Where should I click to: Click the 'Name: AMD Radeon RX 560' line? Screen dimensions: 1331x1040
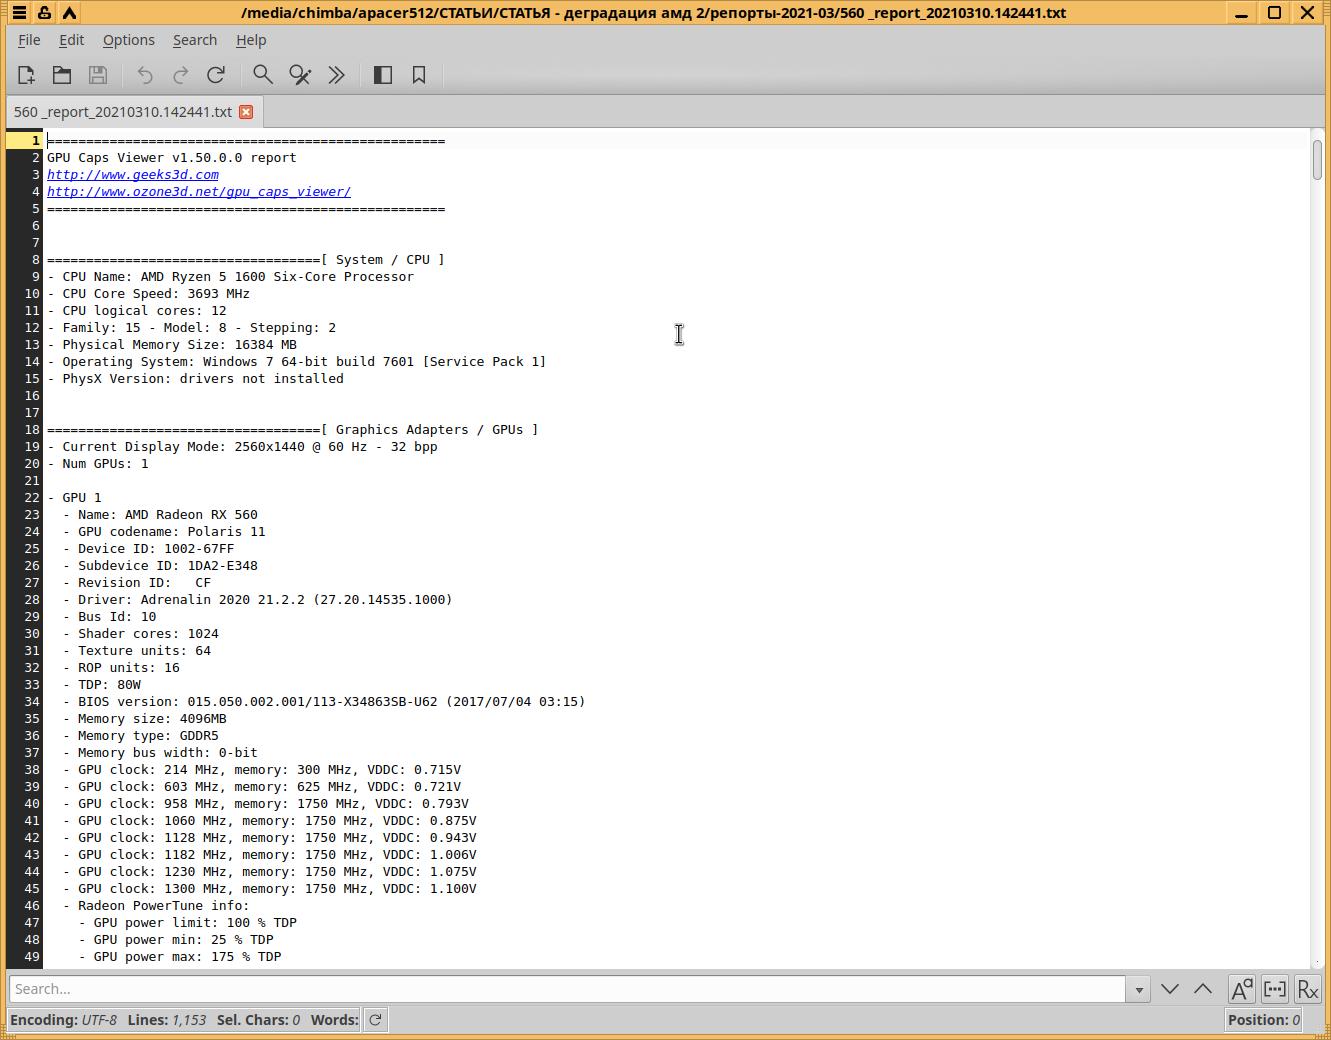click(x=160, y=515)
